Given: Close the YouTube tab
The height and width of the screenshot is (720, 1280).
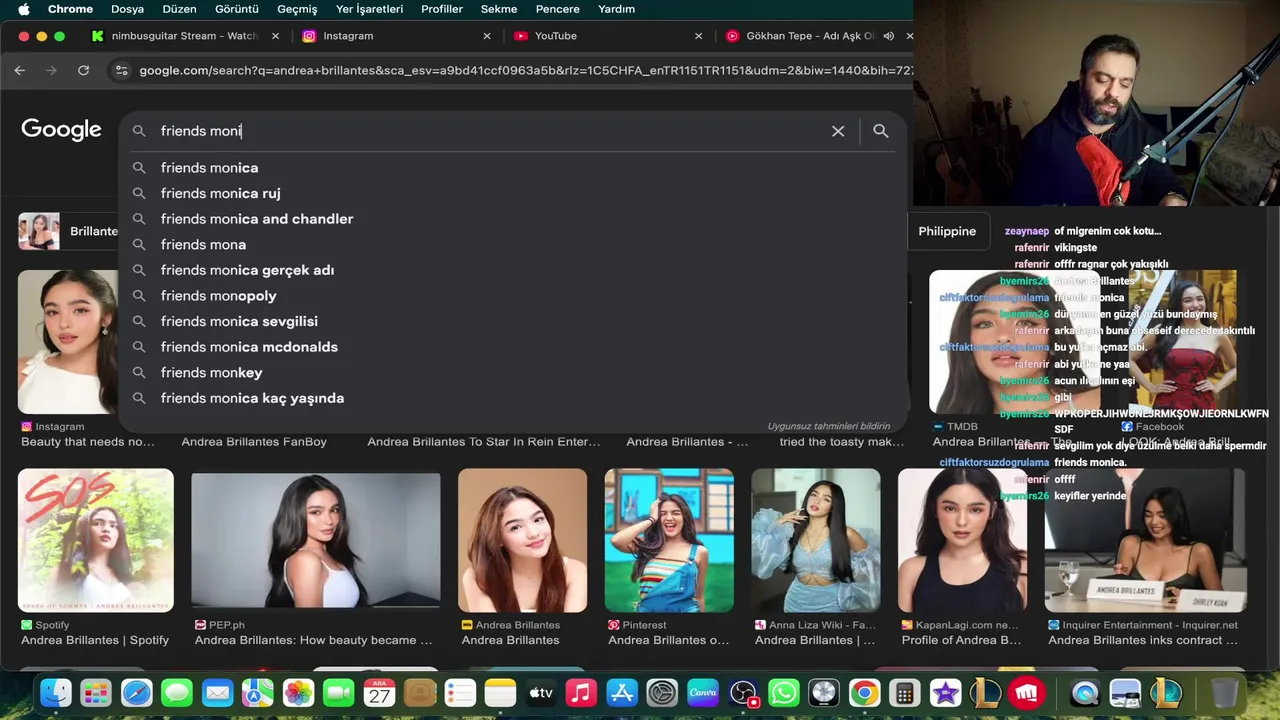Looking at the screenshot, I should point(698,36).
